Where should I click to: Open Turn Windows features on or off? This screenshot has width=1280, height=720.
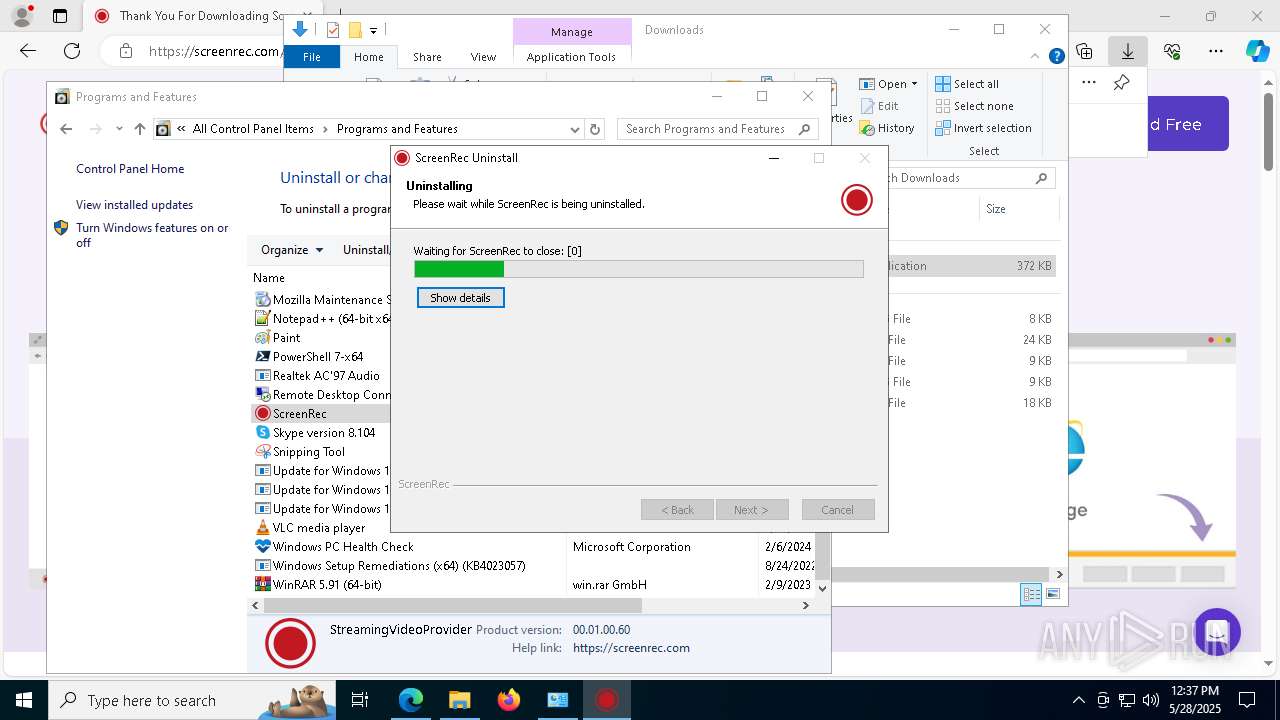pos(152,235)
